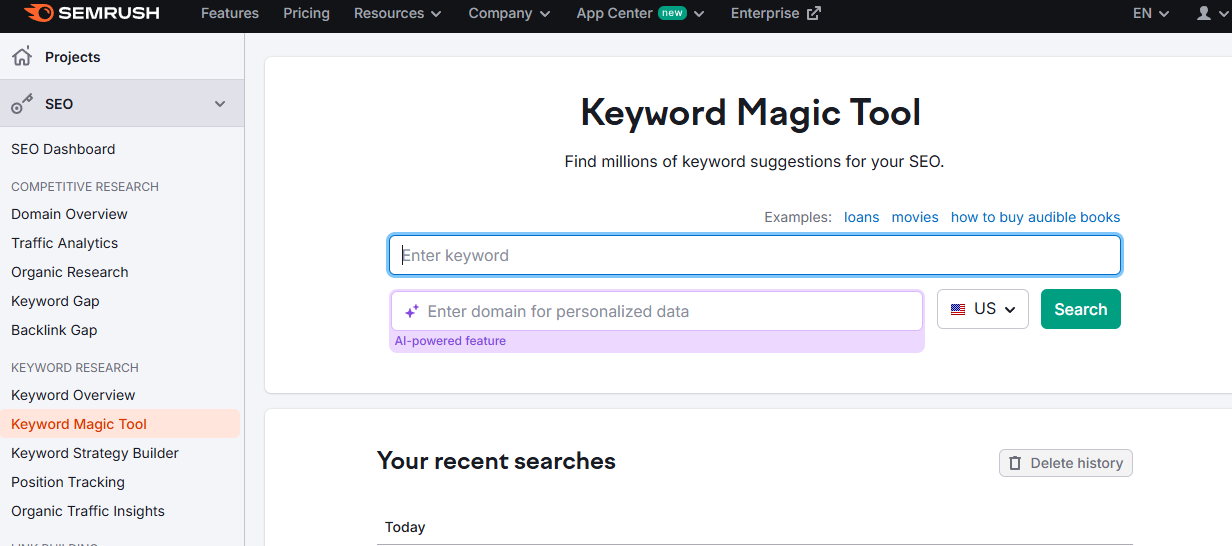Open the Projects home icon
This screenshot has height=546, width=1232.
point(22,57)
